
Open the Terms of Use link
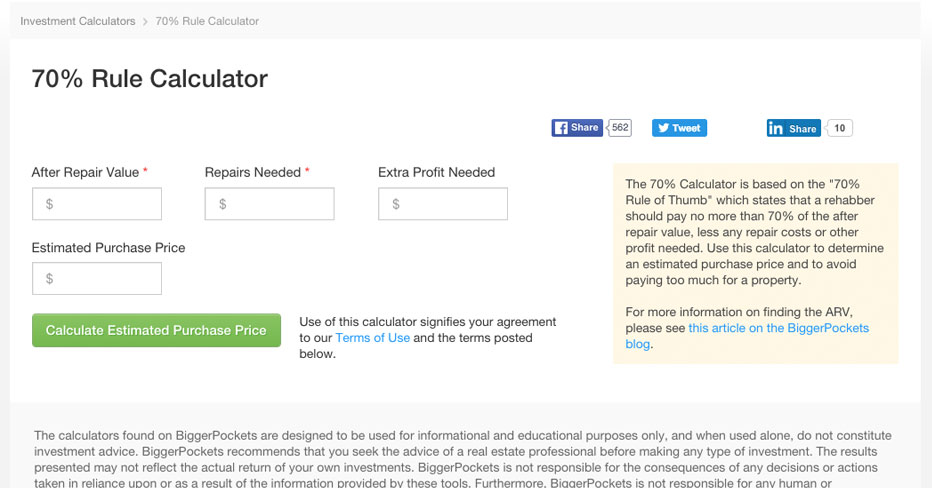point(372,338)
